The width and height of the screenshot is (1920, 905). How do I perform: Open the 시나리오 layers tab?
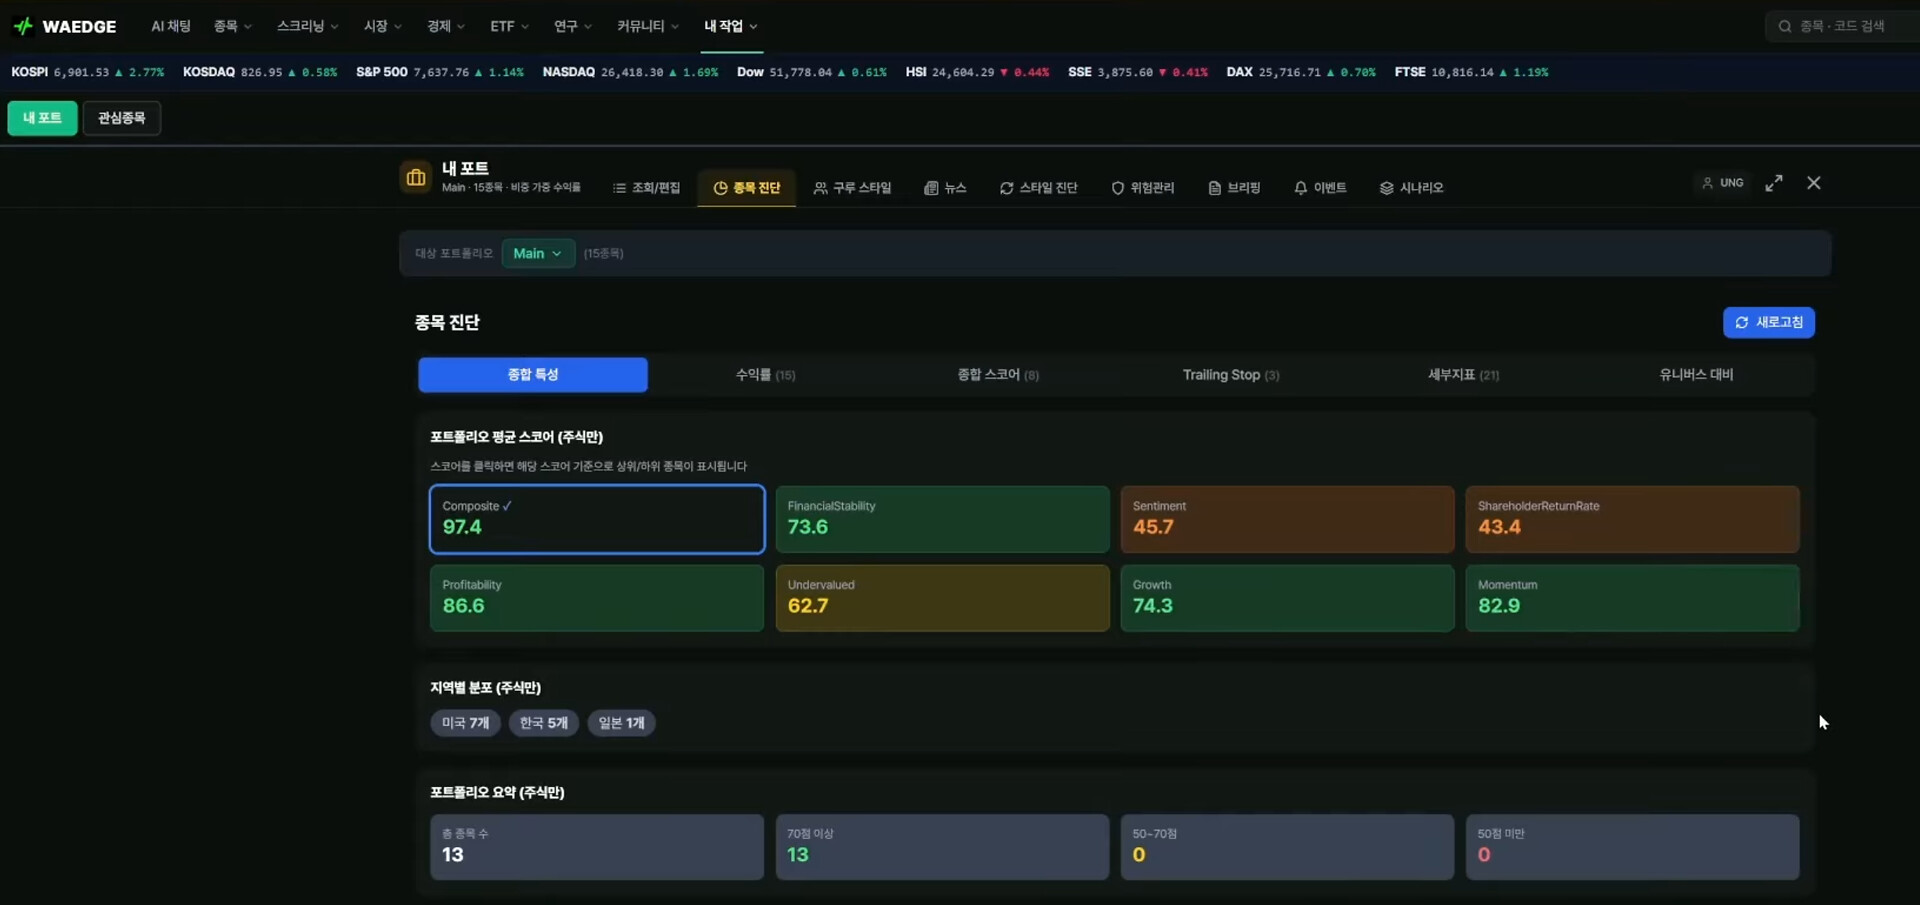(x=1411, y=188)
